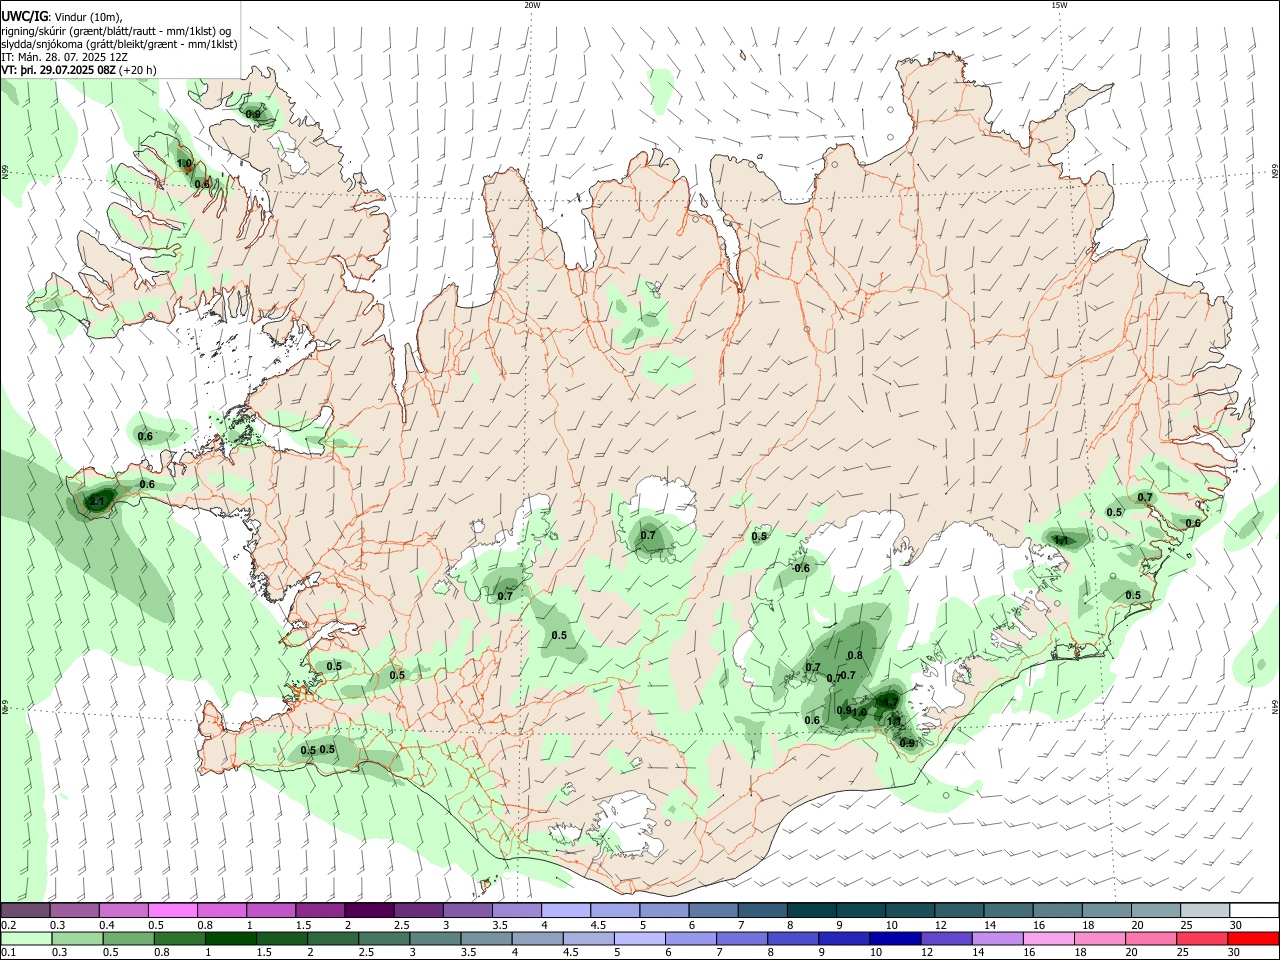This screenshot has height=960, width=1280.
Task: Click the 'VT: þri. 29.07.2025 08Z' valid time
Action: pos(58,70)
